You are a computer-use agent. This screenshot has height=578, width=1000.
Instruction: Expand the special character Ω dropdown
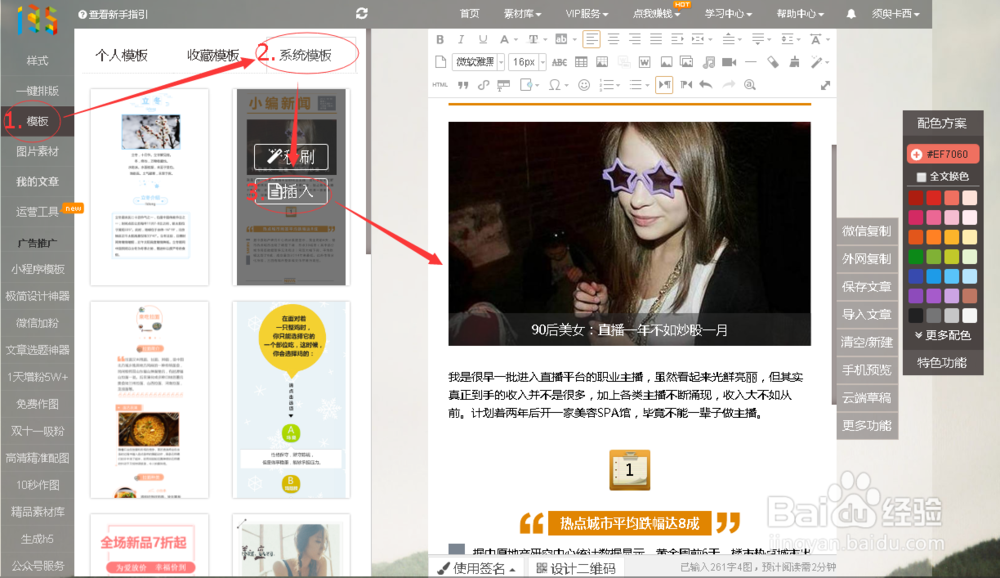click(566, 85)
